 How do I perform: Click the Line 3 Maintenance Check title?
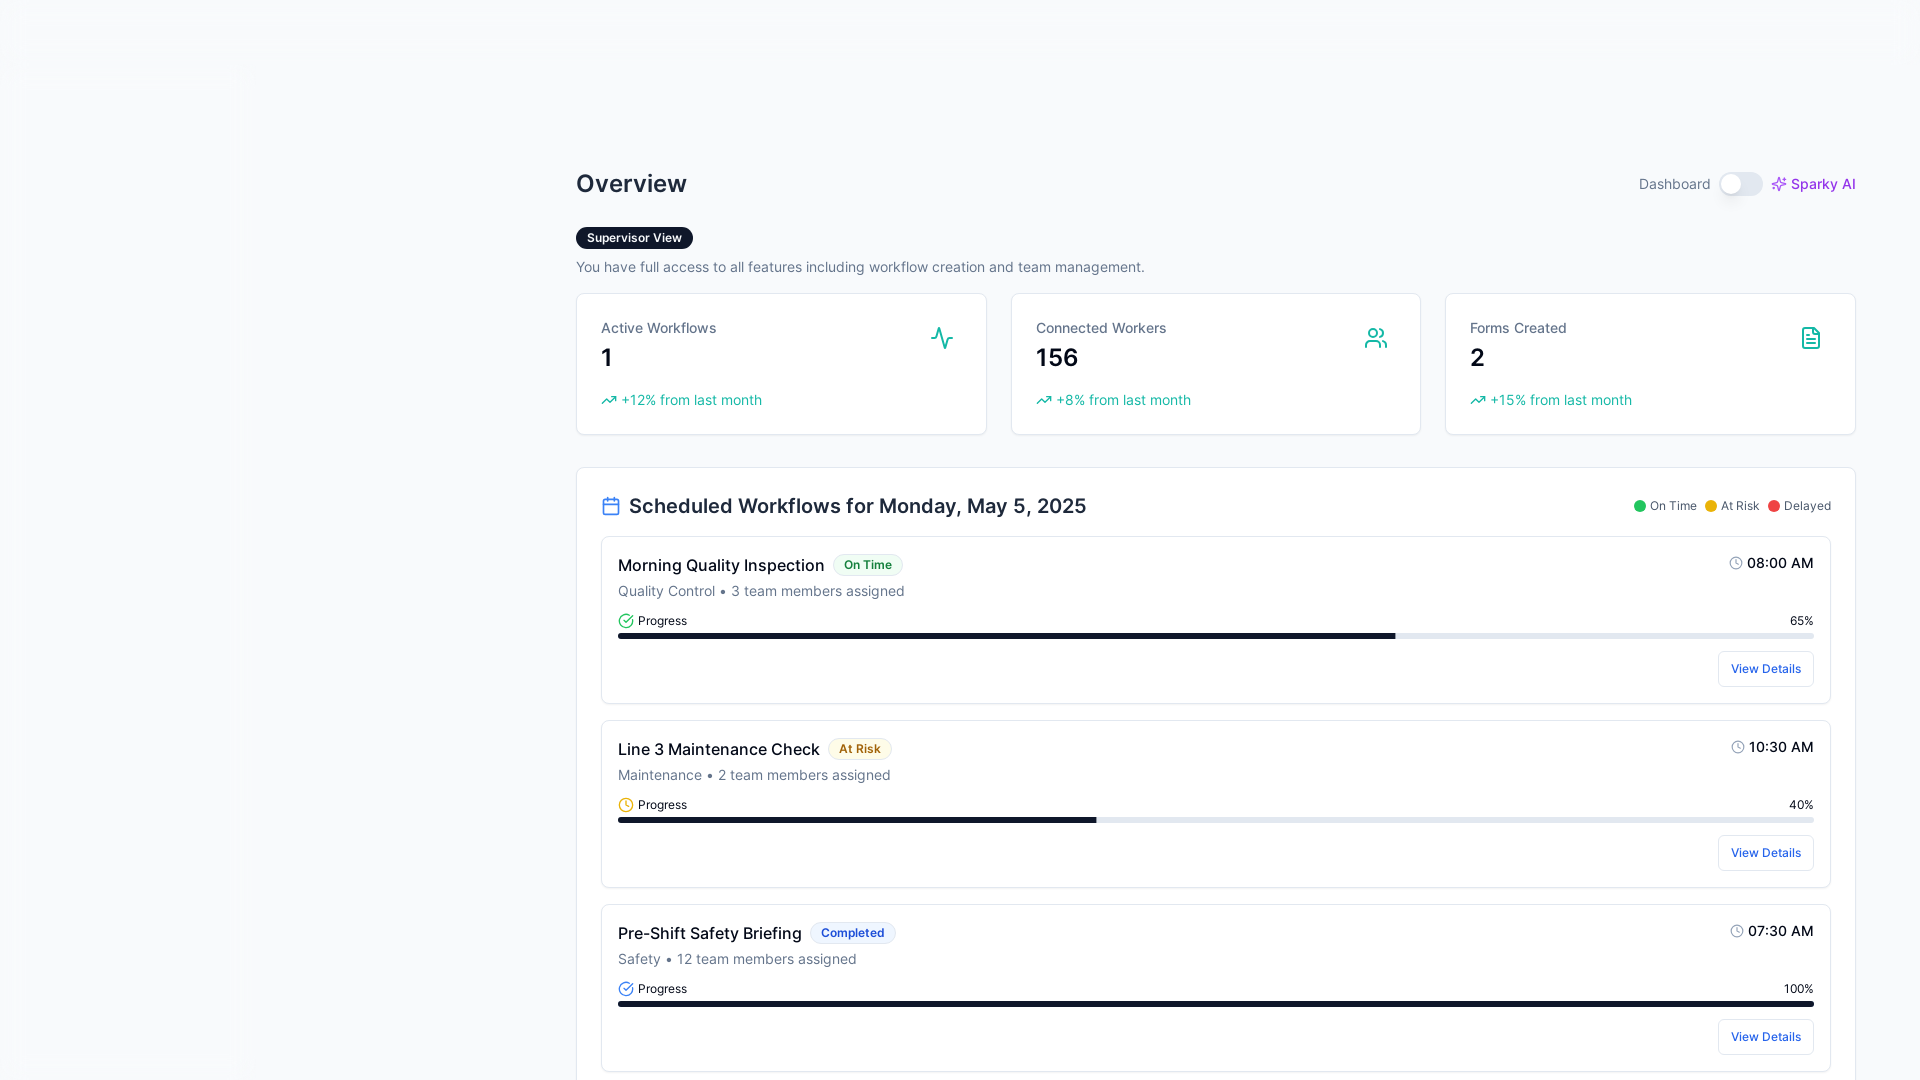pos(718,749)
